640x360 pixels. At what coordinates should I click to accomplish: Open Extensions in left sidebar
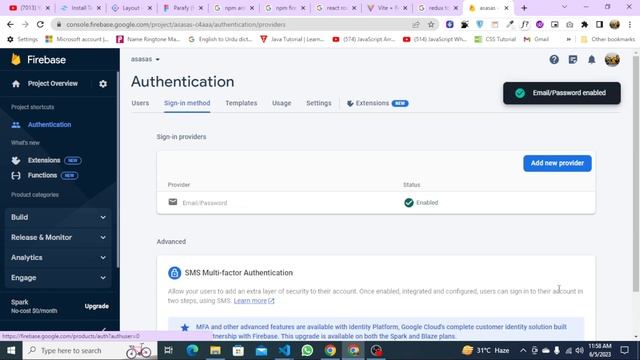point(44,160)
